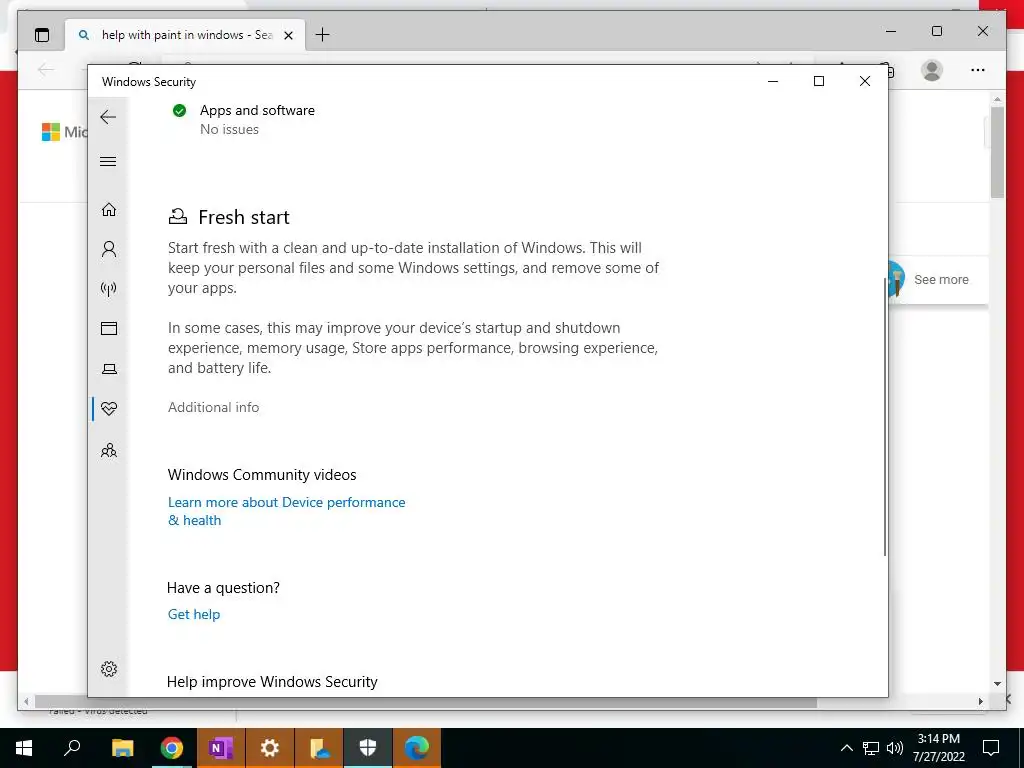Open a new tab in Edge
The image size is (1024, 768).
[x=323, y=35]
